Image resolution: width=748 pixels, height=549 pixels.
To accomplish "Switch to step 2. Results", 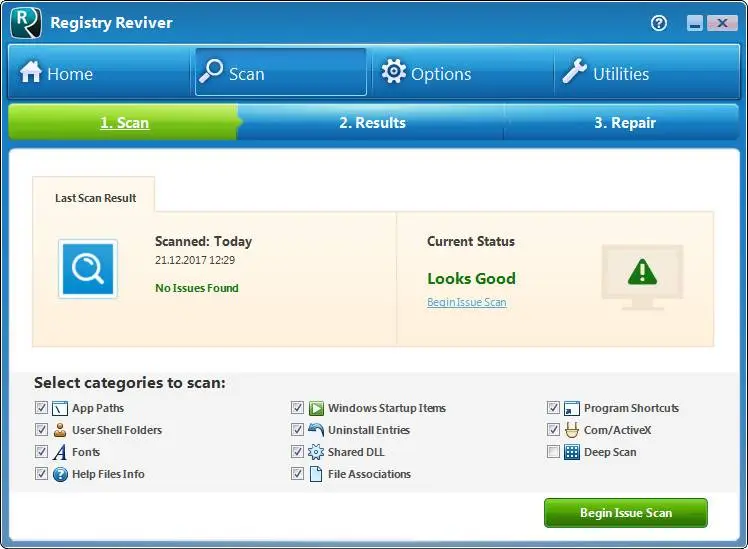I will [373, 123].
